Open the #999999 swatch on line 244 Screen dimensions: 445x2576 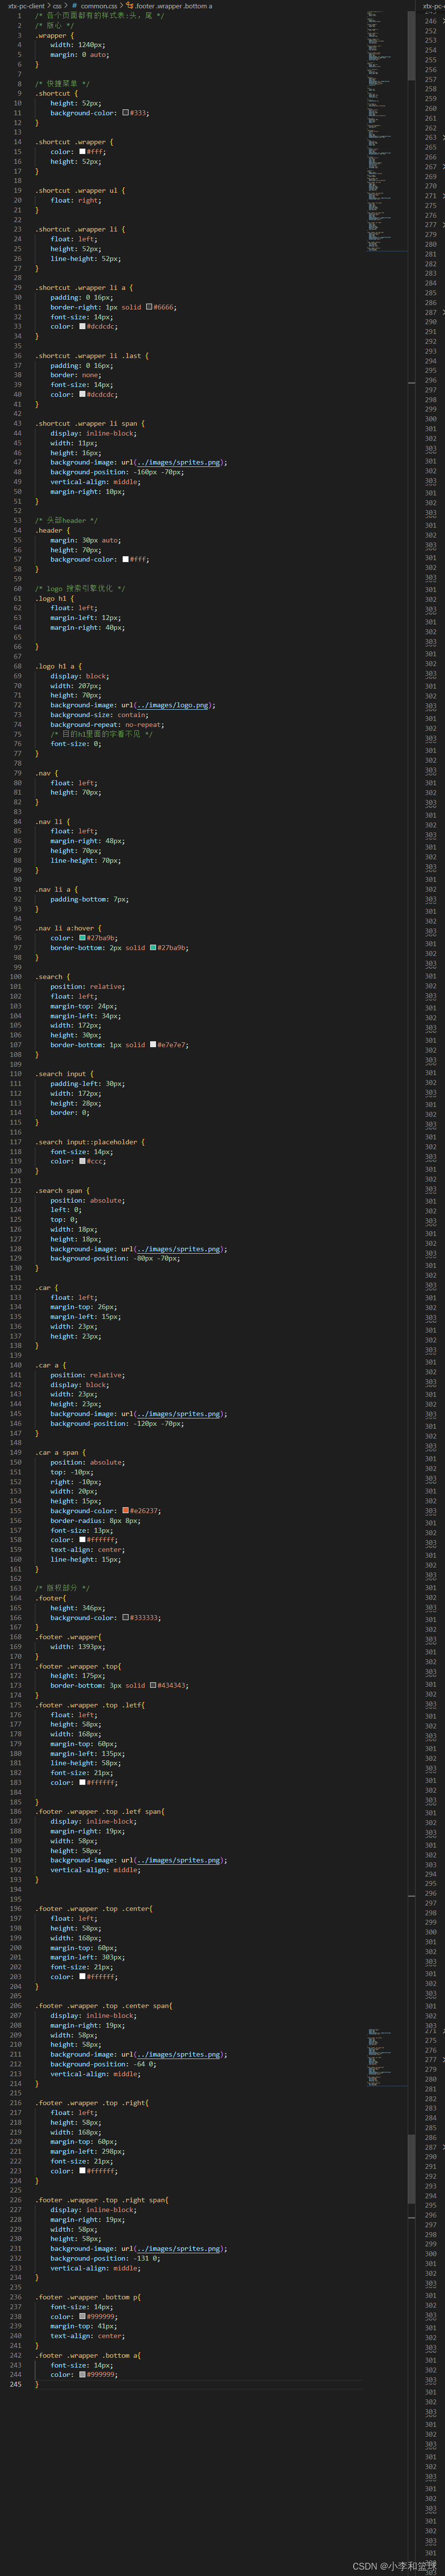82,2374
